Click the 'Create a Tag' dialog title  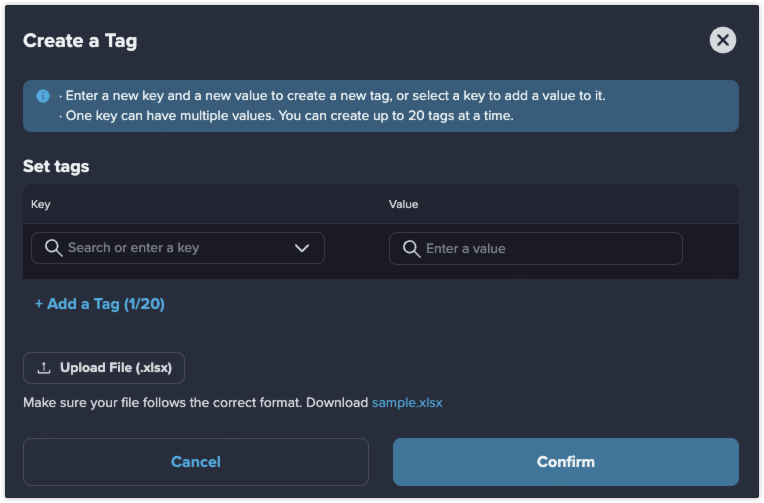tap(80, 41)
